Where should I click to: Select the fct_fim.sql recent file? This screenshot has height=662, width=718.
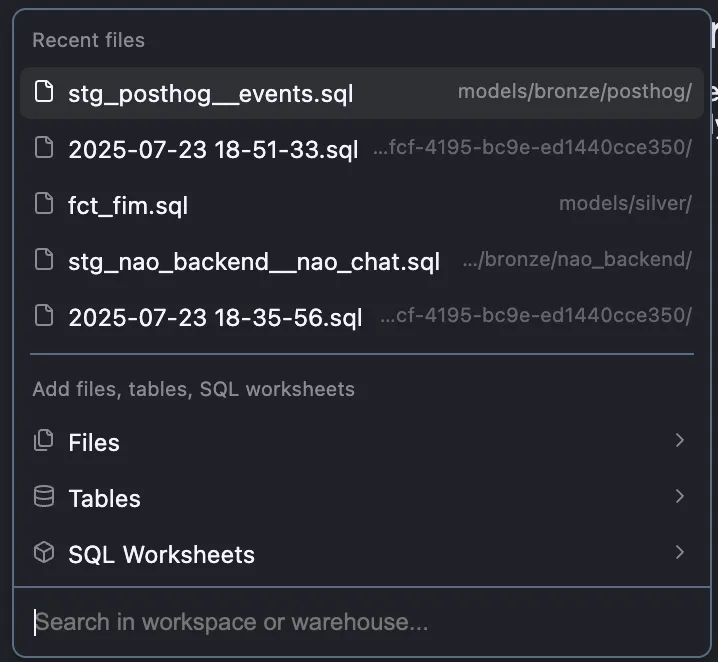[128, 206]
